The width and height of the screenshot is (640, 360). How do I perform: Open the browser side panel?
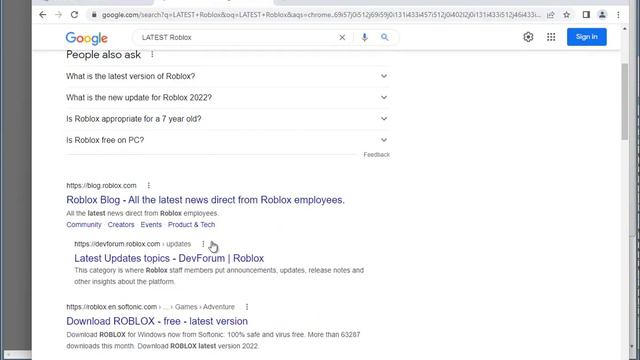[586, 15]
